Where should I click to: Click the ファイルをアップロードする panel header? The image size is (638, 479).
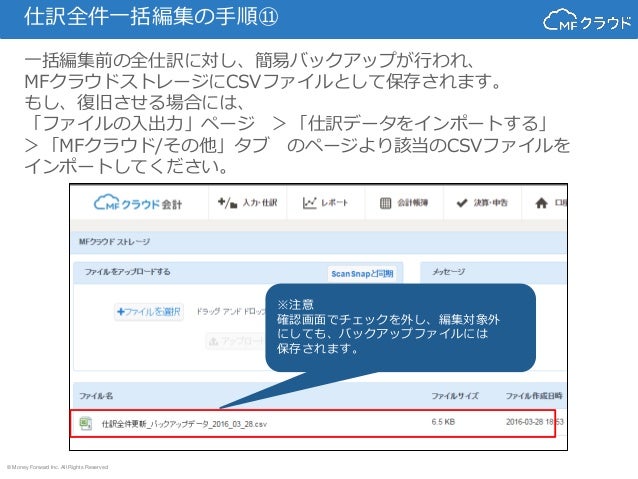(x=238, y=272)
